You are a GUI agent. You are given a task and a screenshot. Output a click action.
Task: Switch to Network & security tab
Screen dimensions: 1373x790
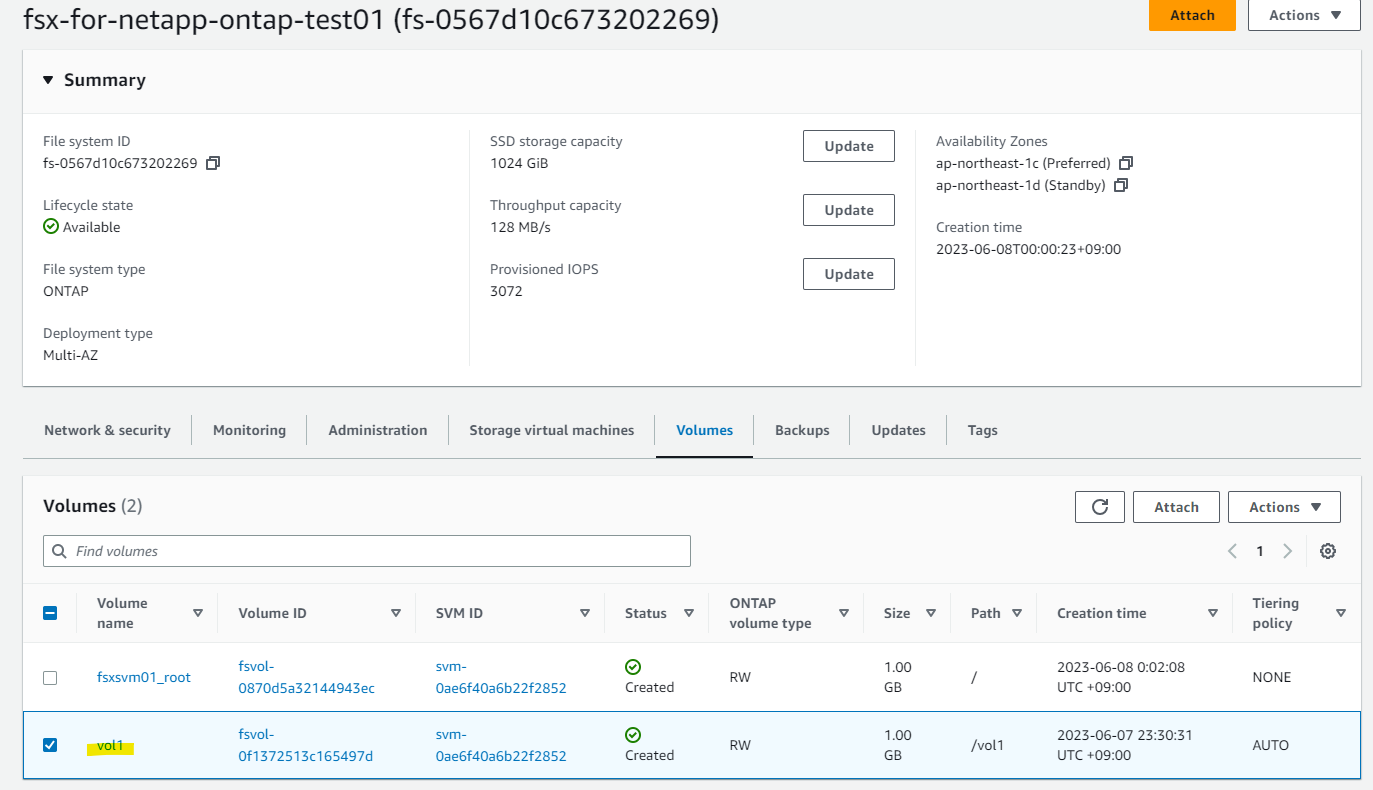pos(107,430)
